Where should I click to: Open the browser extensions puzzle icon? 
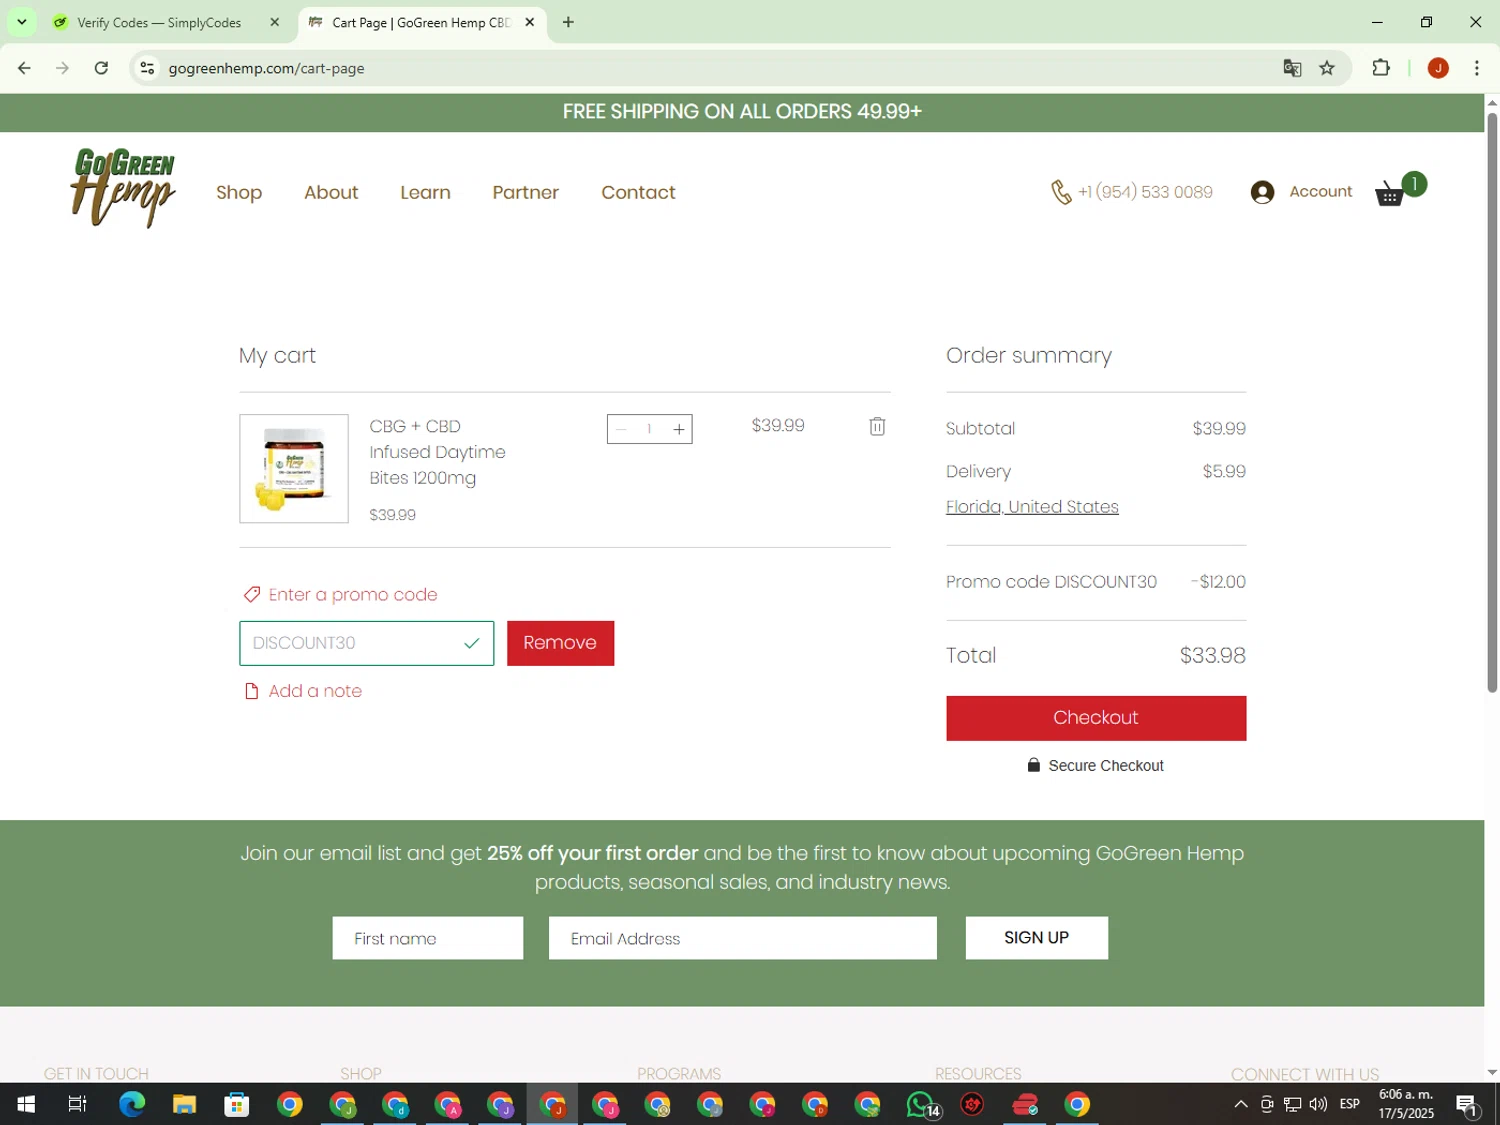pos(1381,68)
